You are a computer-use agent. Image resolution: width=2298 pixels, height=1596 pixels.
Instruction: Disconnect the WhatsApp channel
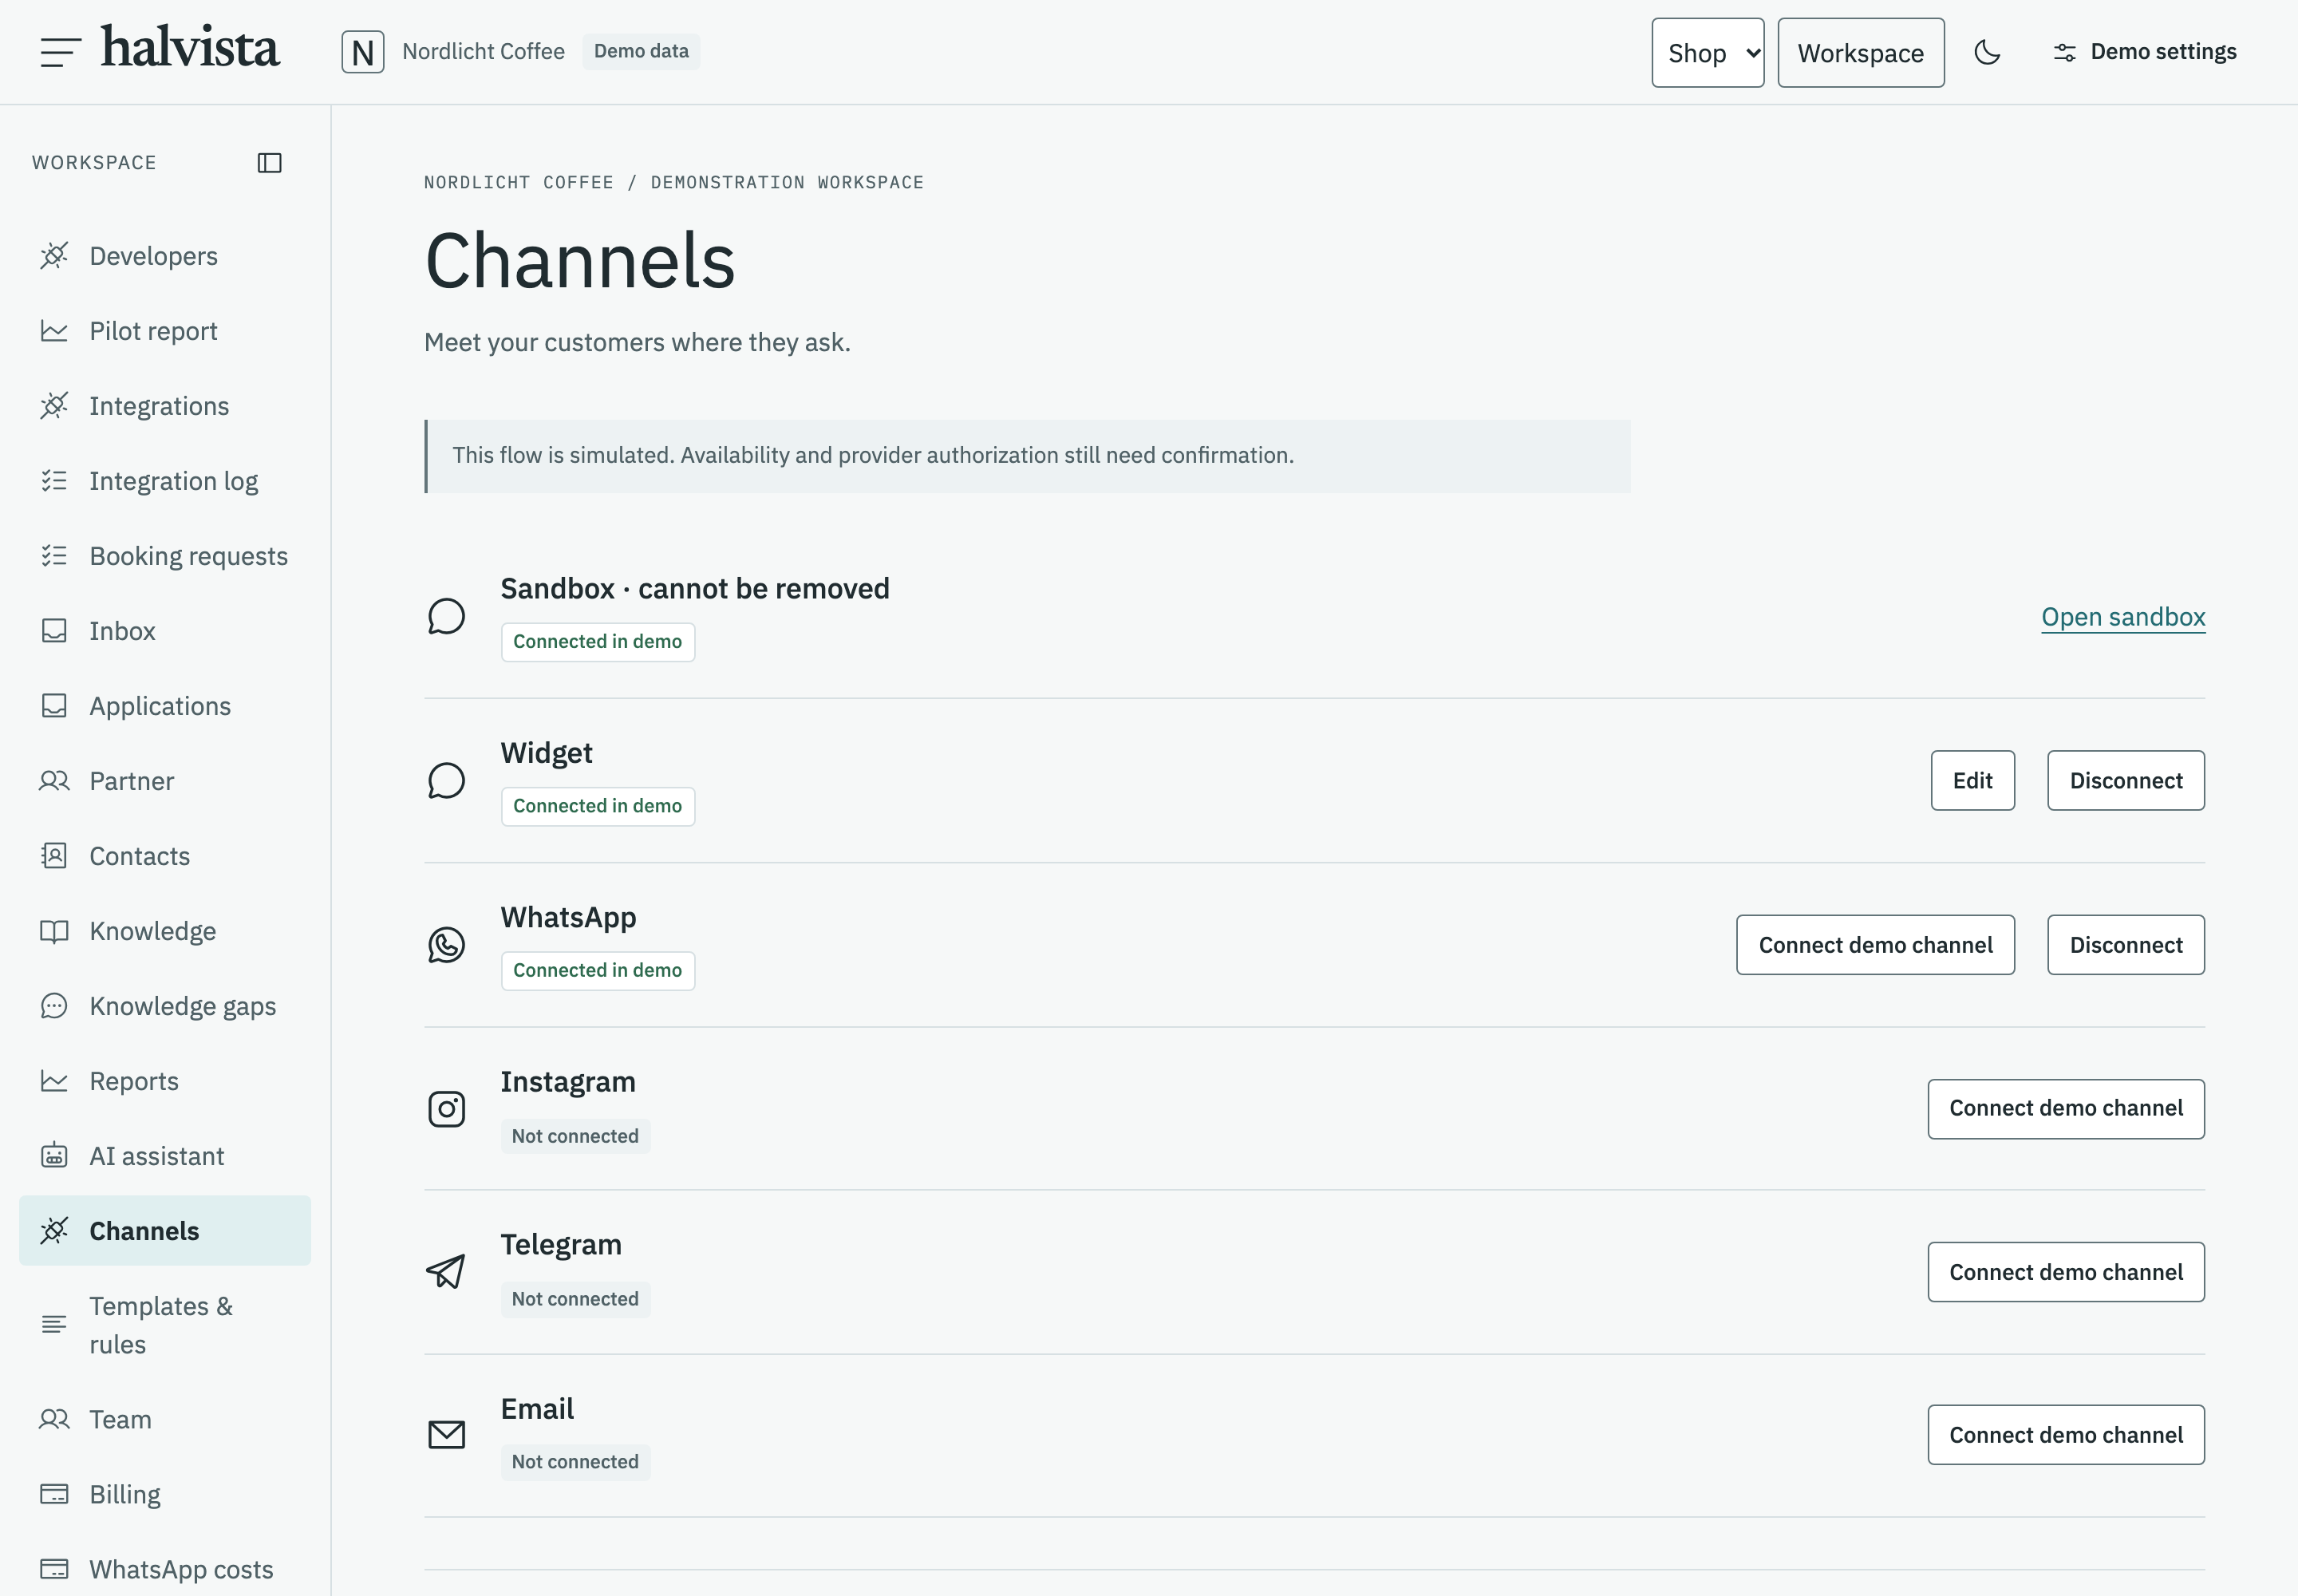pyautogui.click(x=2126, y=945)
